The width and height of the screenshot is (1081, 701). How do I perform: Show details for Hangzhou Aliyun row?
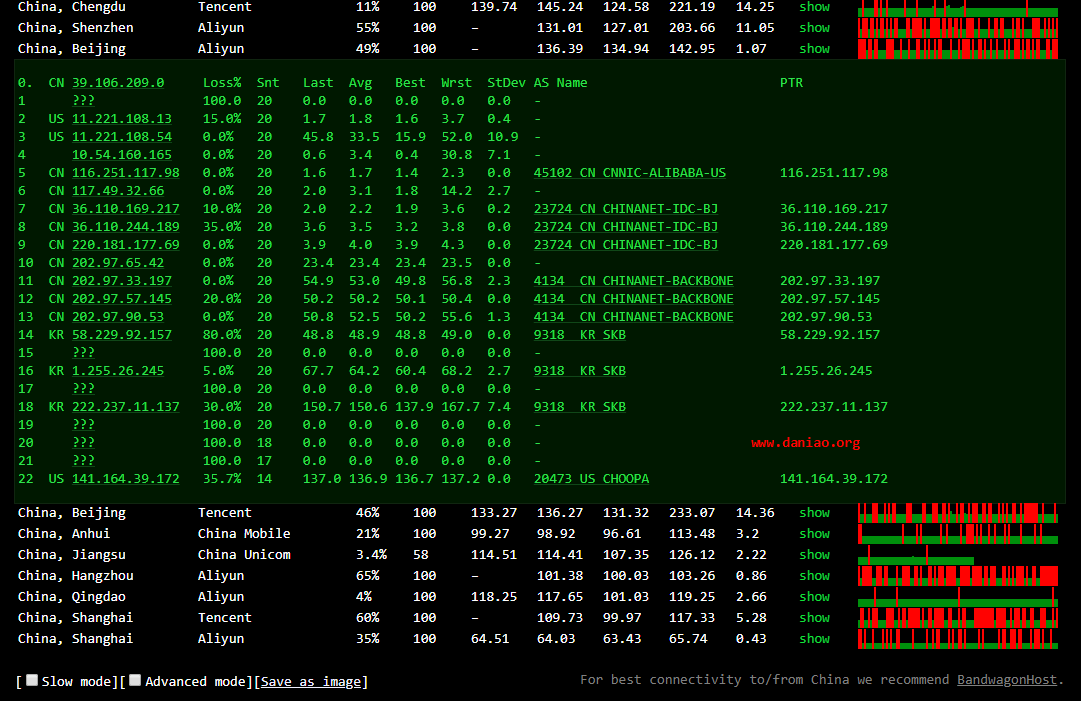(x=814, y=576)
